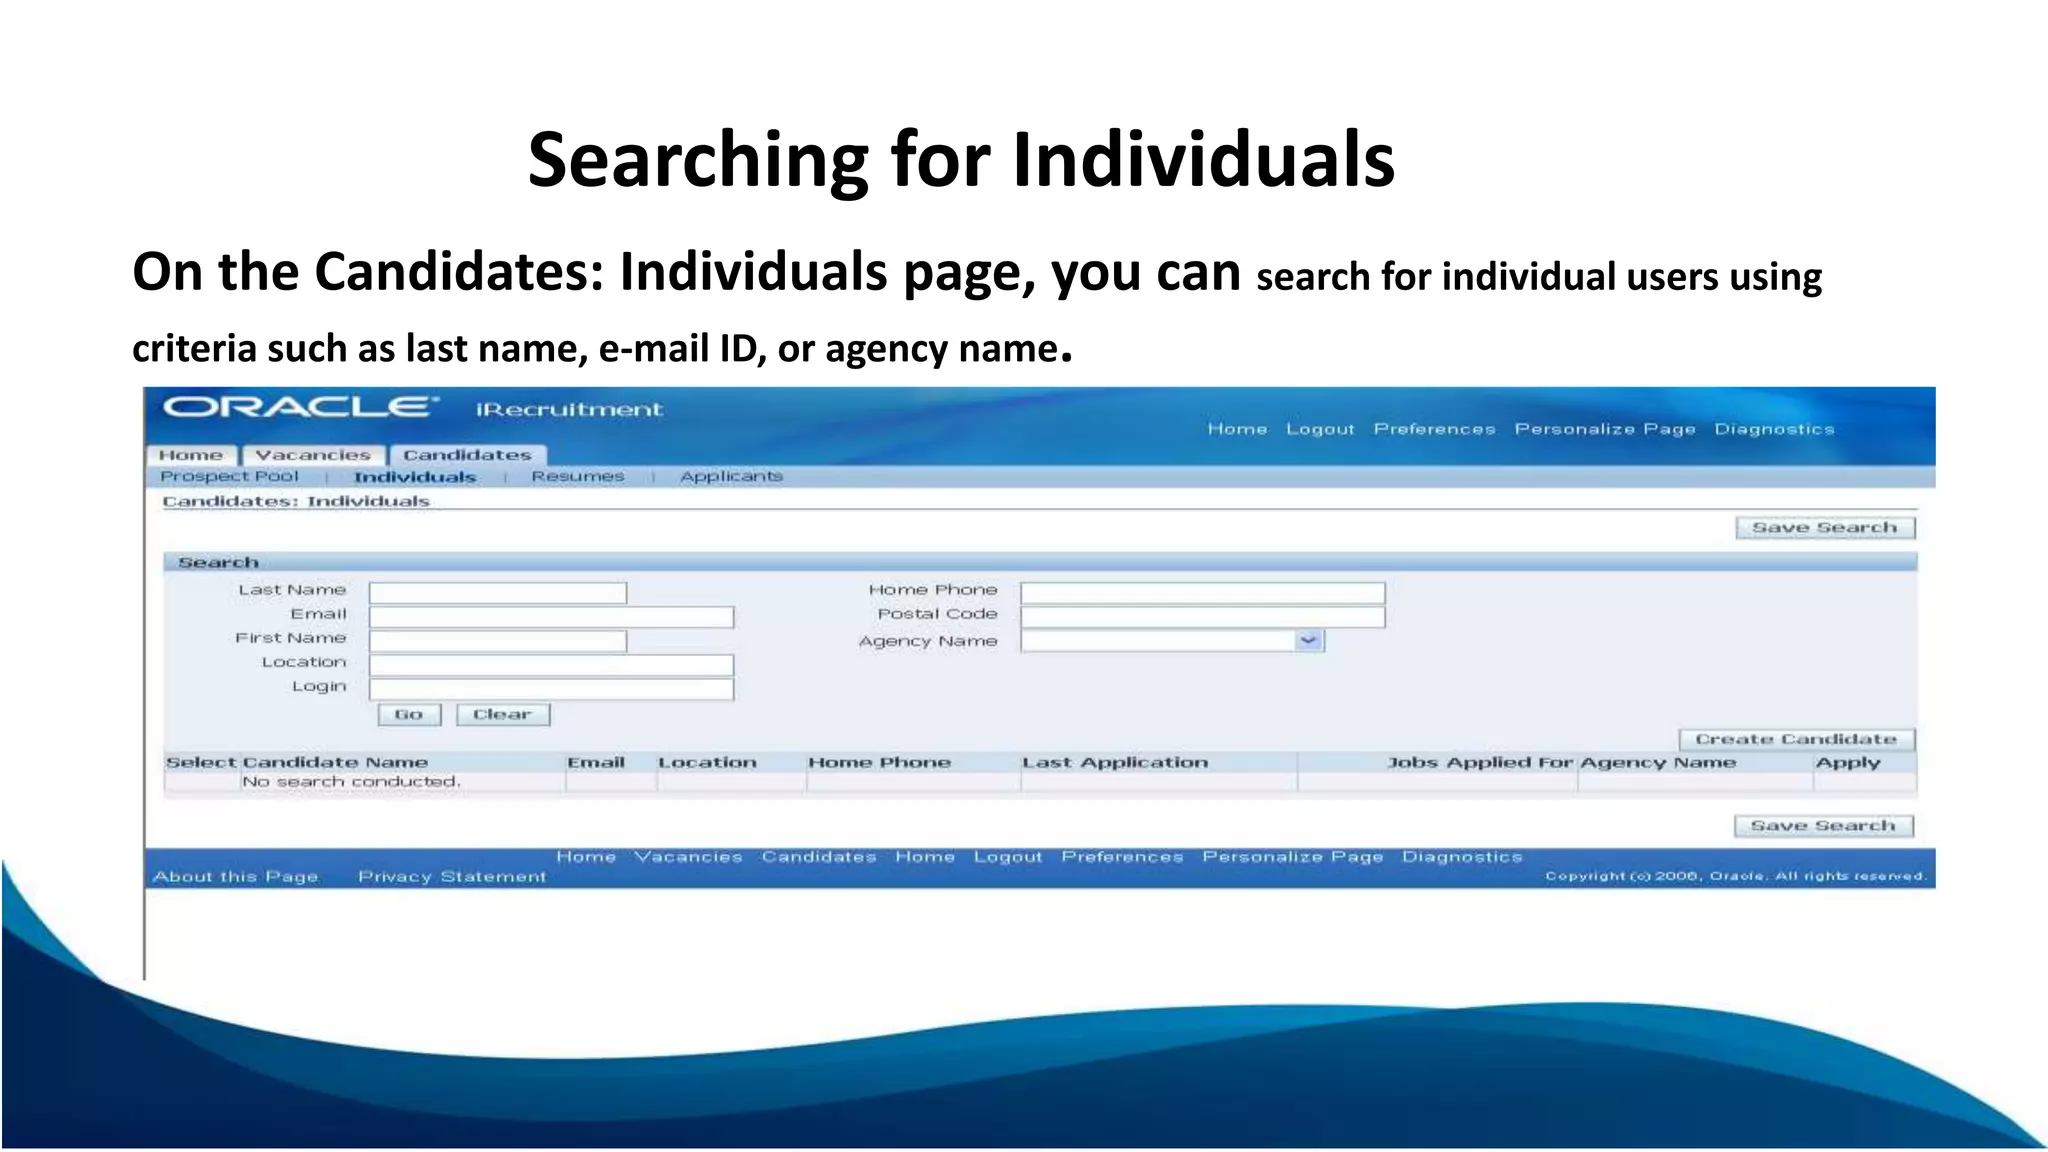This screenshot has height=1152, width=2048.
Task: Click the Location search field
Action: pos(551,665)
